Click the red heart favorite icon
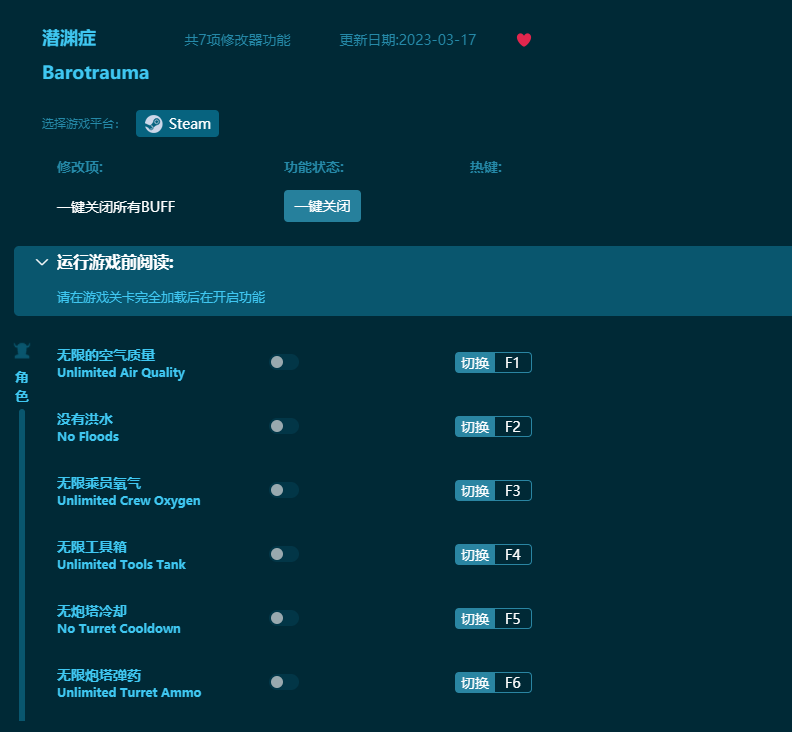This screenshot has height=732, width=792. (x=524, y=40)
